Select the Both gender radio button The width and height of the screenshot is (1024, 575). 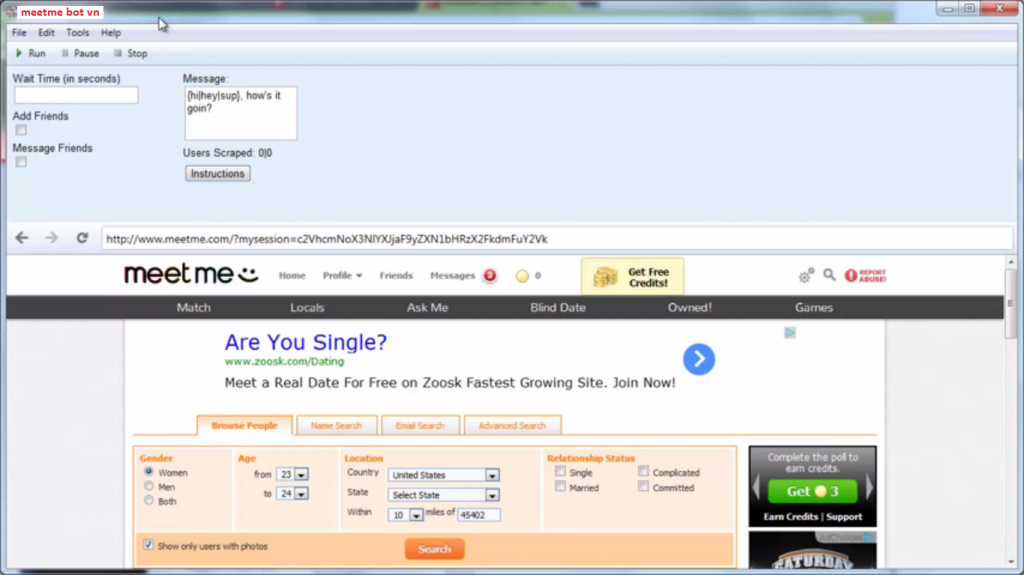(x=149, y=501)
